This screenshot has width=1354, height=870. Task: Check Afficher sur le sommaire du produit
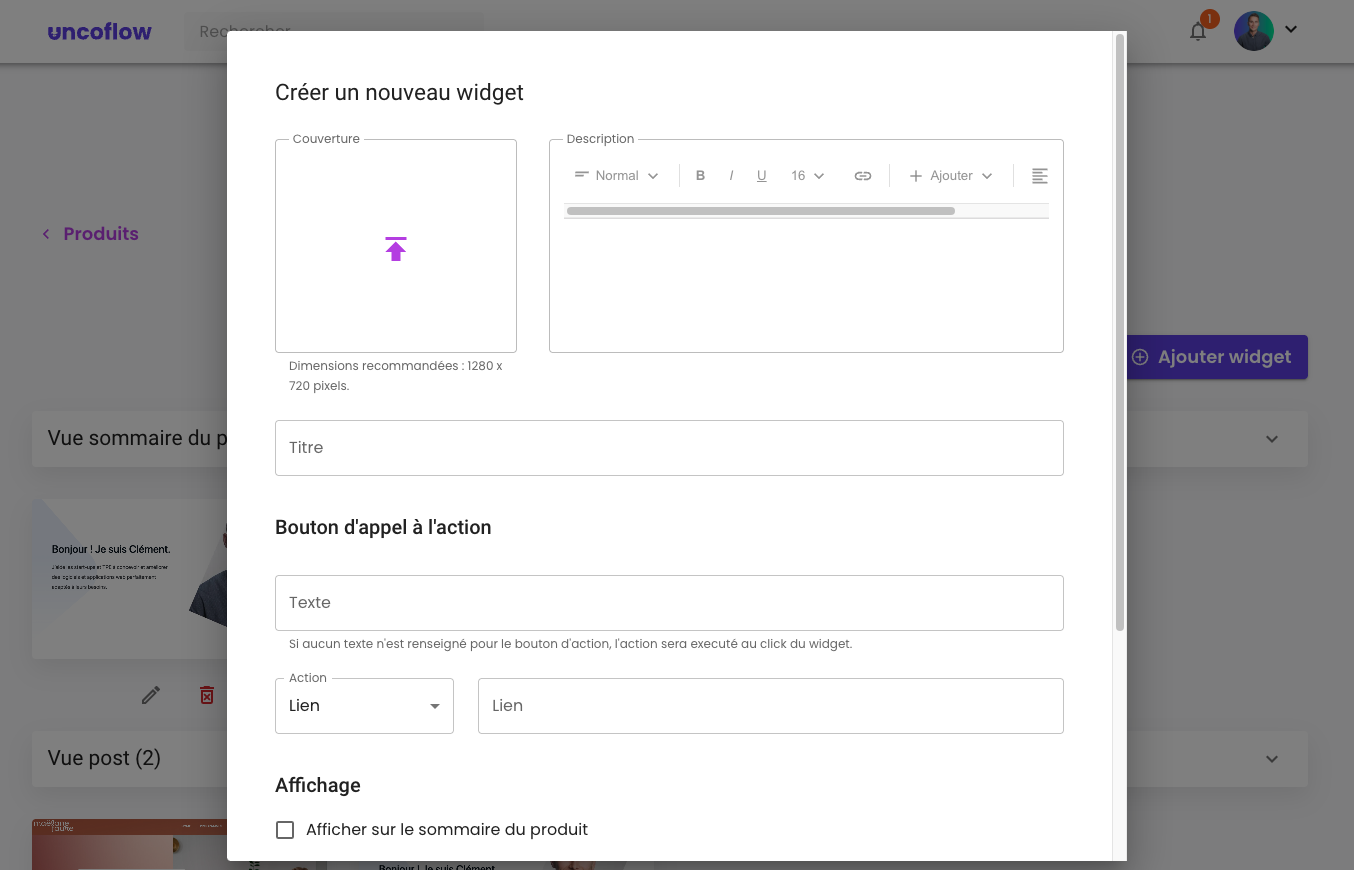tap(285, 830)
